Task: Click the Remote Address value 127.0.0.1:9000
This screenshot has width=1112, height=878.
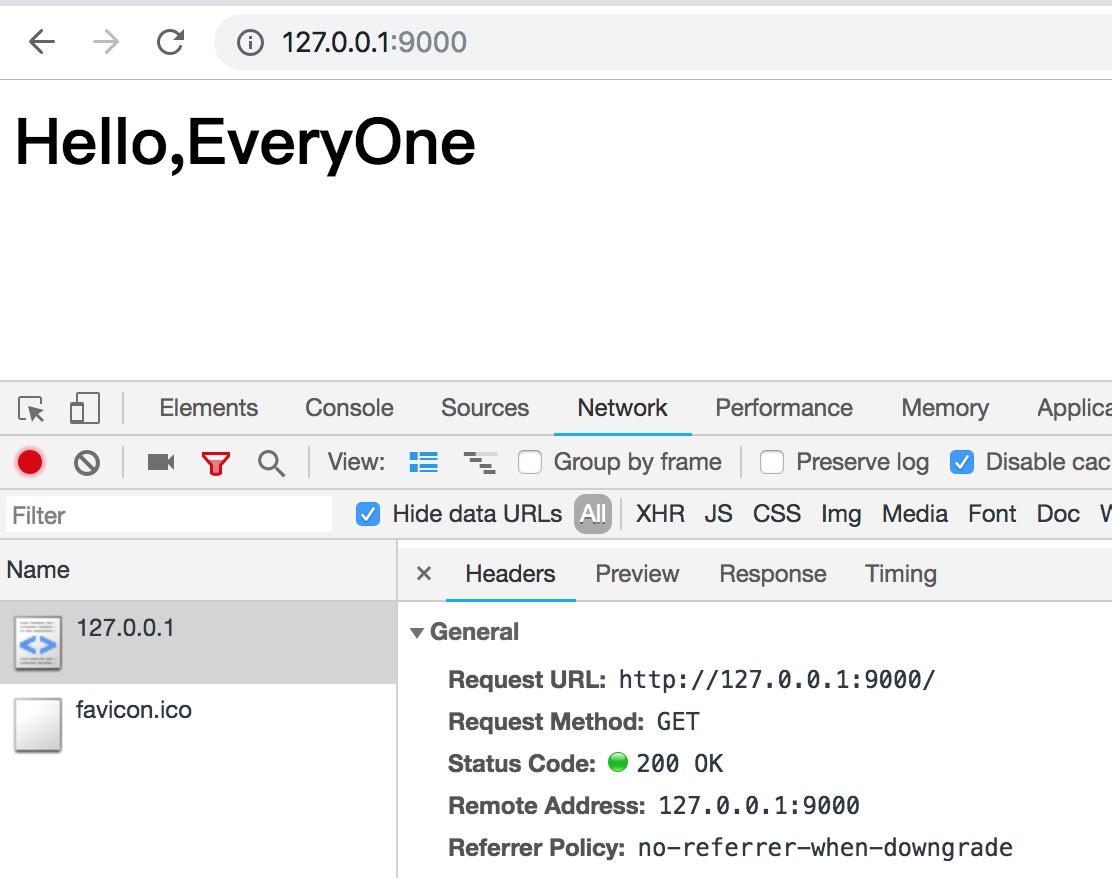Action: coord(759,806)
